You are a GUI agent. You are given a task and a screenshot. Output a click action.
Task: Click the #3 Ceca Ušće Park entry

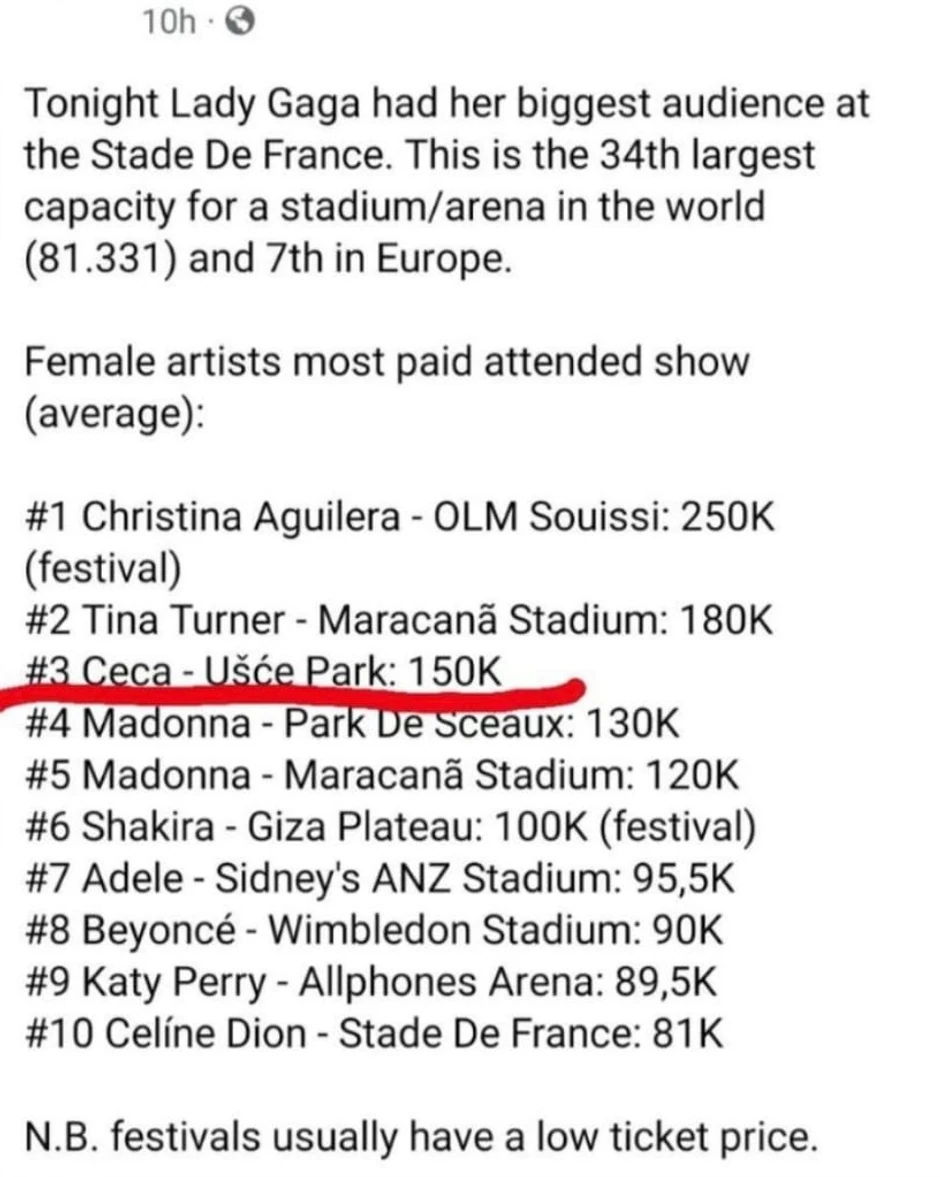[266, 670]
